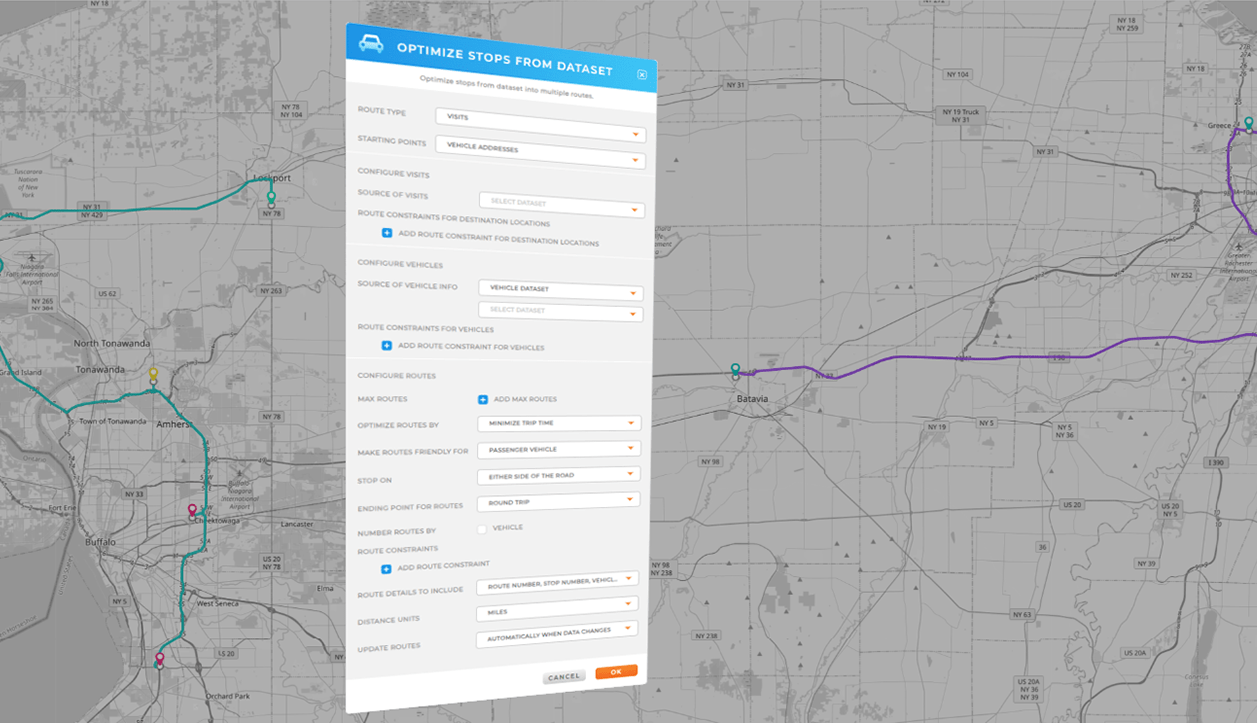Select the magenta stop pin near Buffalo
The width and height of the screenshot is (1257, 723).
(192, 508)
